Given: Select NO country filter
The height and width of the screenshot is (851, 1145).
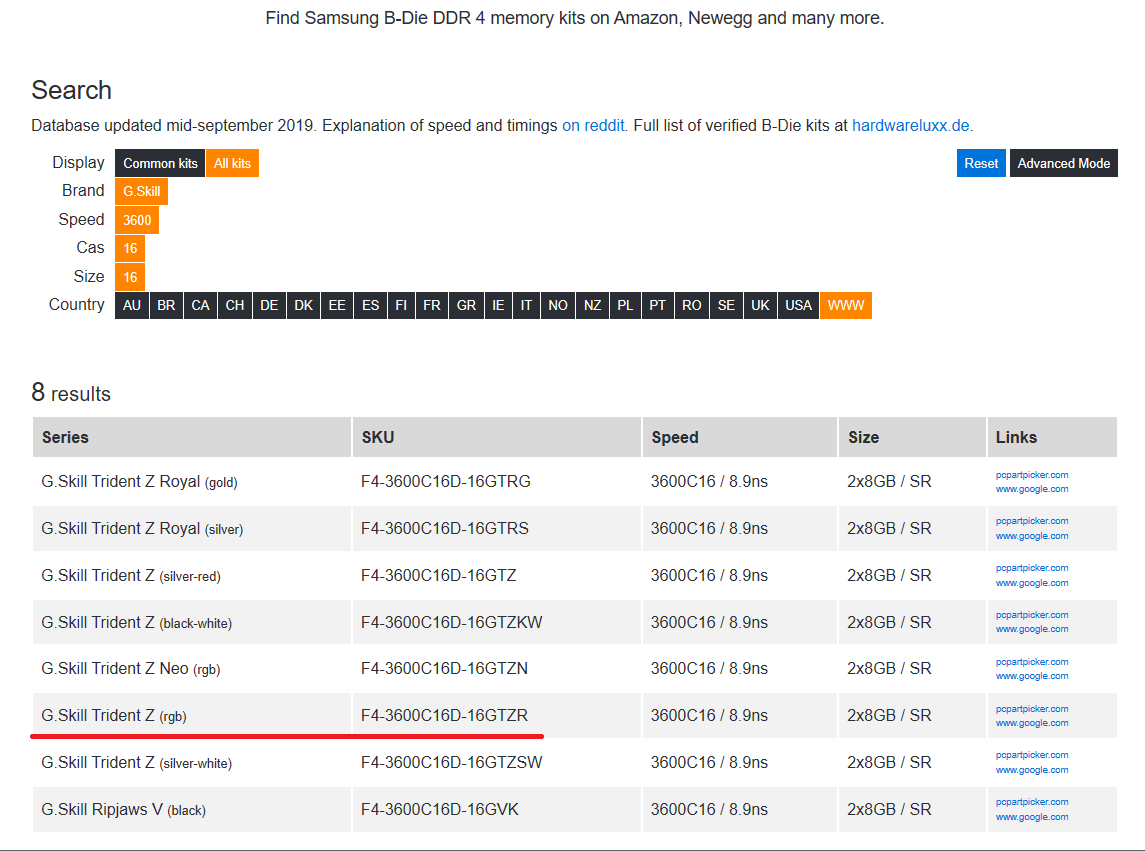Looking at the screenshot, I should (558, 305).
